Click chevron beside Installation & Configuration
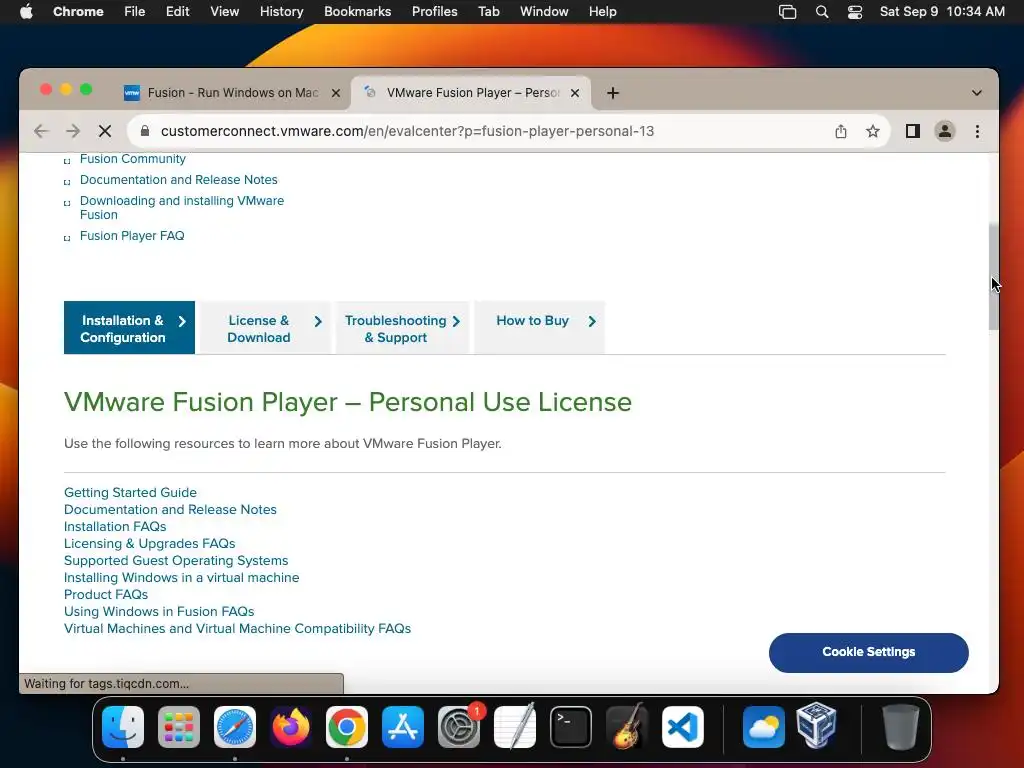 click(x=182, y=321)
